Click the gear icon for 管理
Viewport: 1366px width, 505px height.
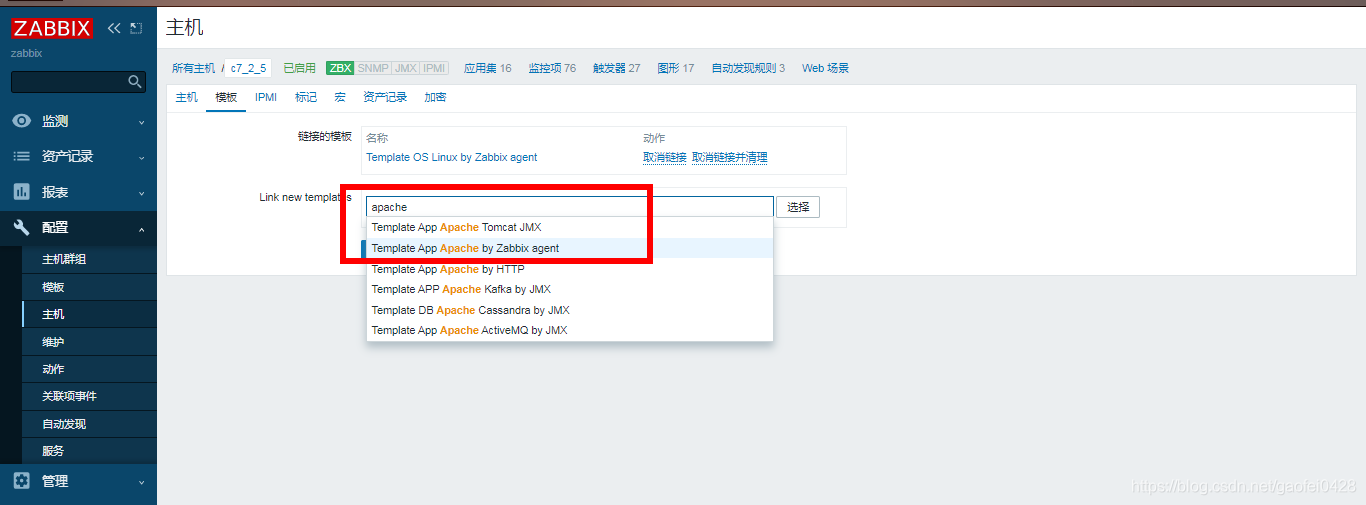[x=21, y=481]
